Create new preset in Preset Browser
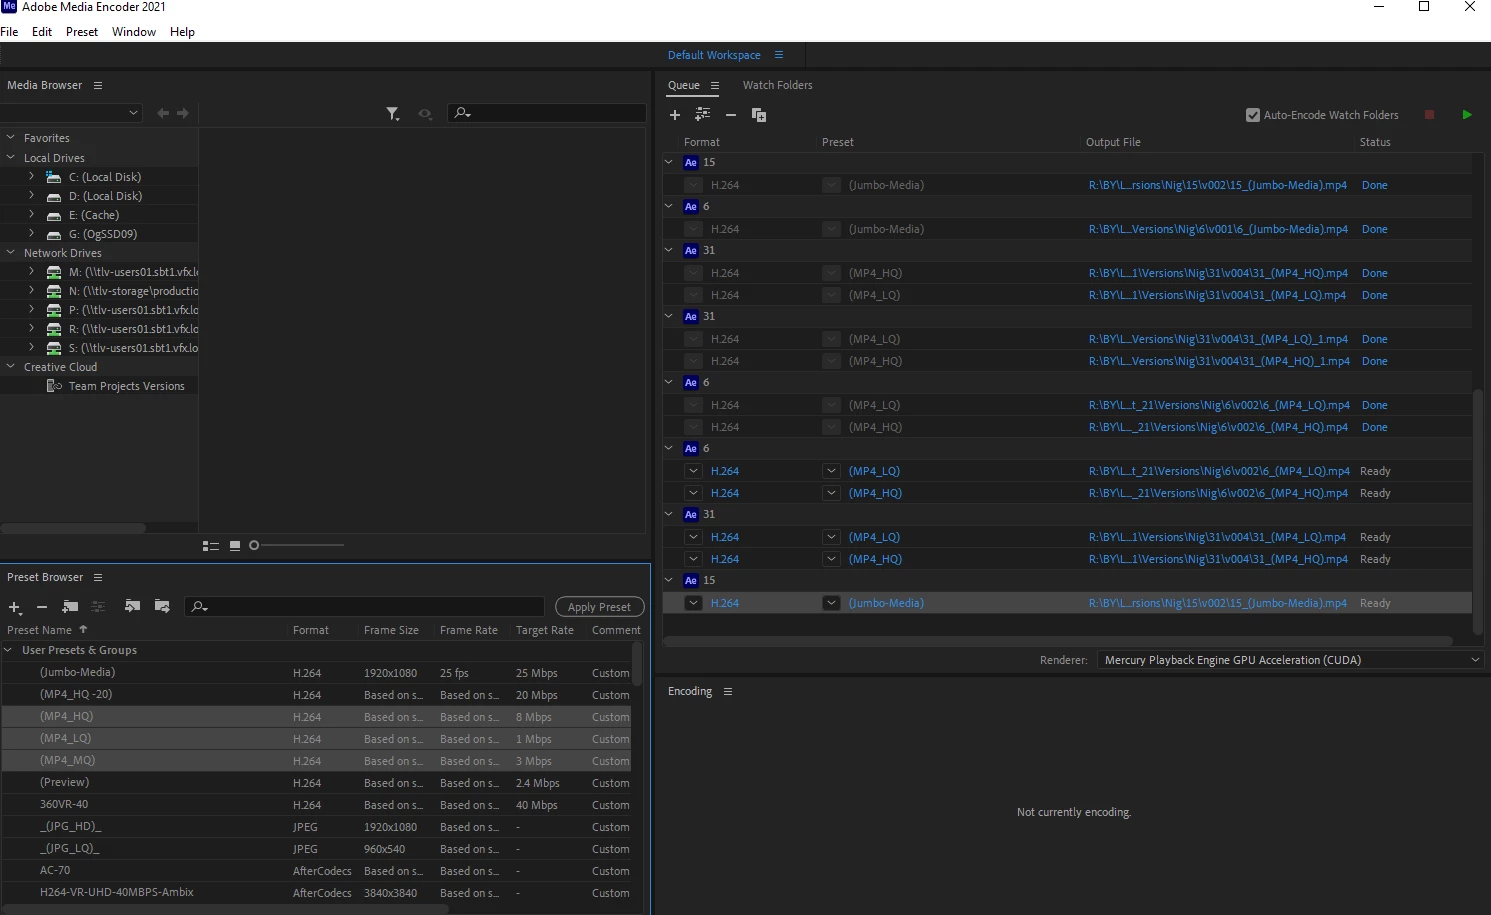1491x915 pixels. point(15,607)
